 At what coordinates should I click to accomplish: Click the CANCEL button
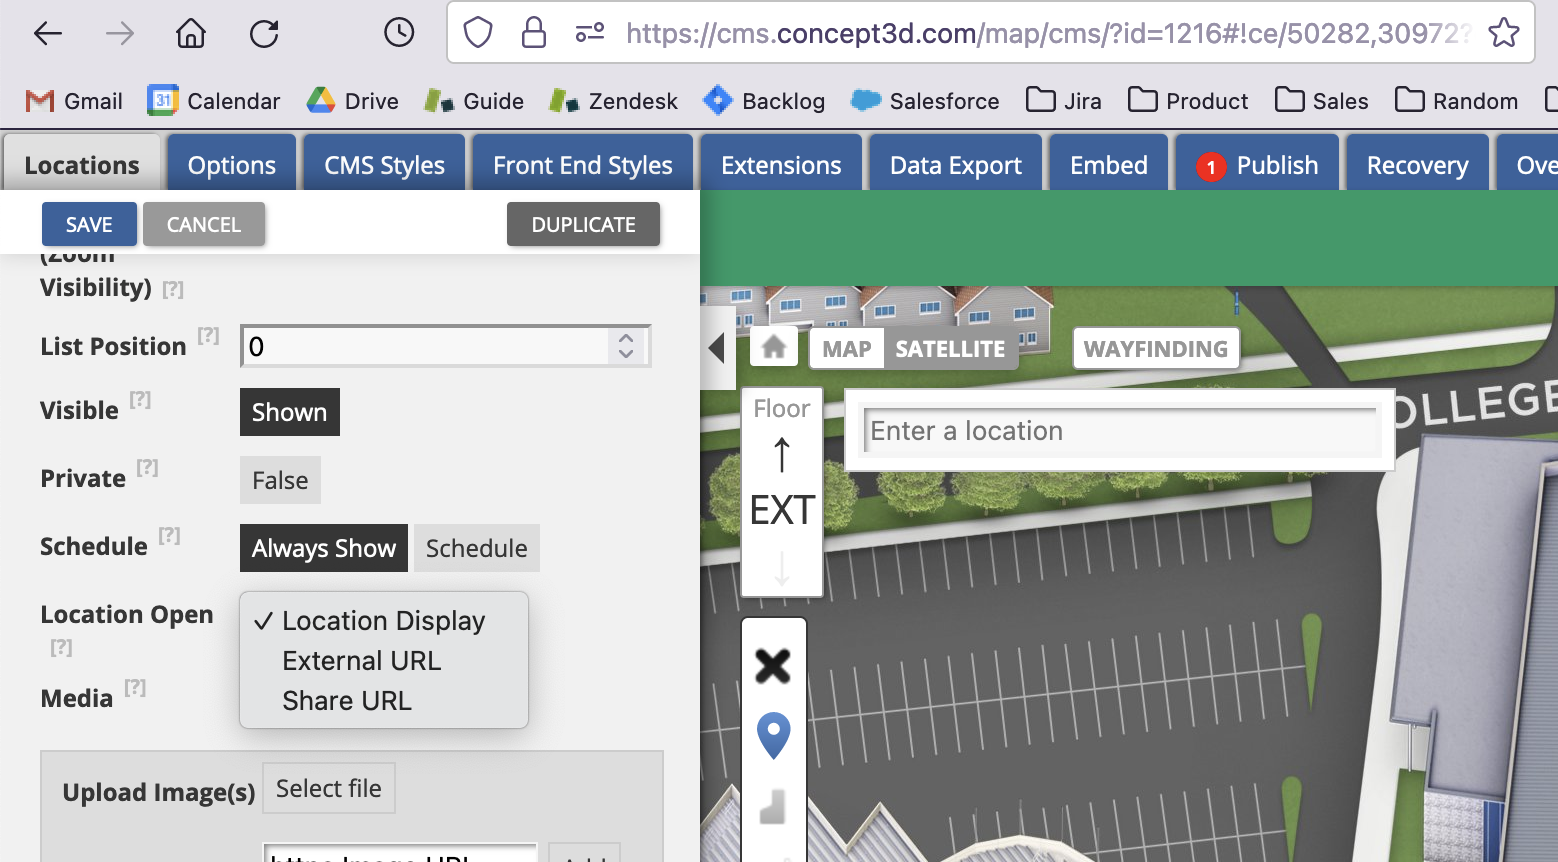(x=204, y=224)
